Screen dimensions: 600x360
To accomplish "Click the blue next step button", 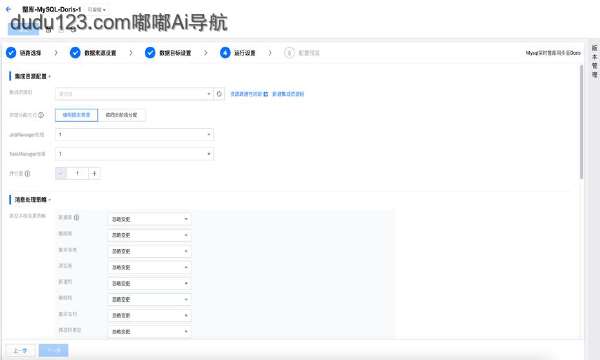I will pos(54,350).
